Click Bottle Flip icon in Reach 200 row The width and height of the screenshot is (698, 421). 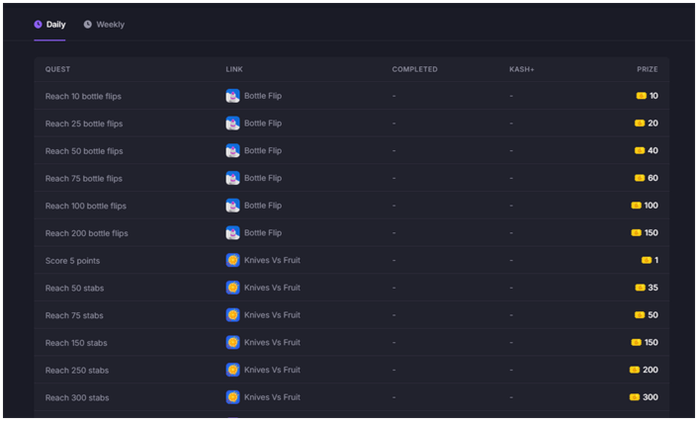[x=233, y=233]
